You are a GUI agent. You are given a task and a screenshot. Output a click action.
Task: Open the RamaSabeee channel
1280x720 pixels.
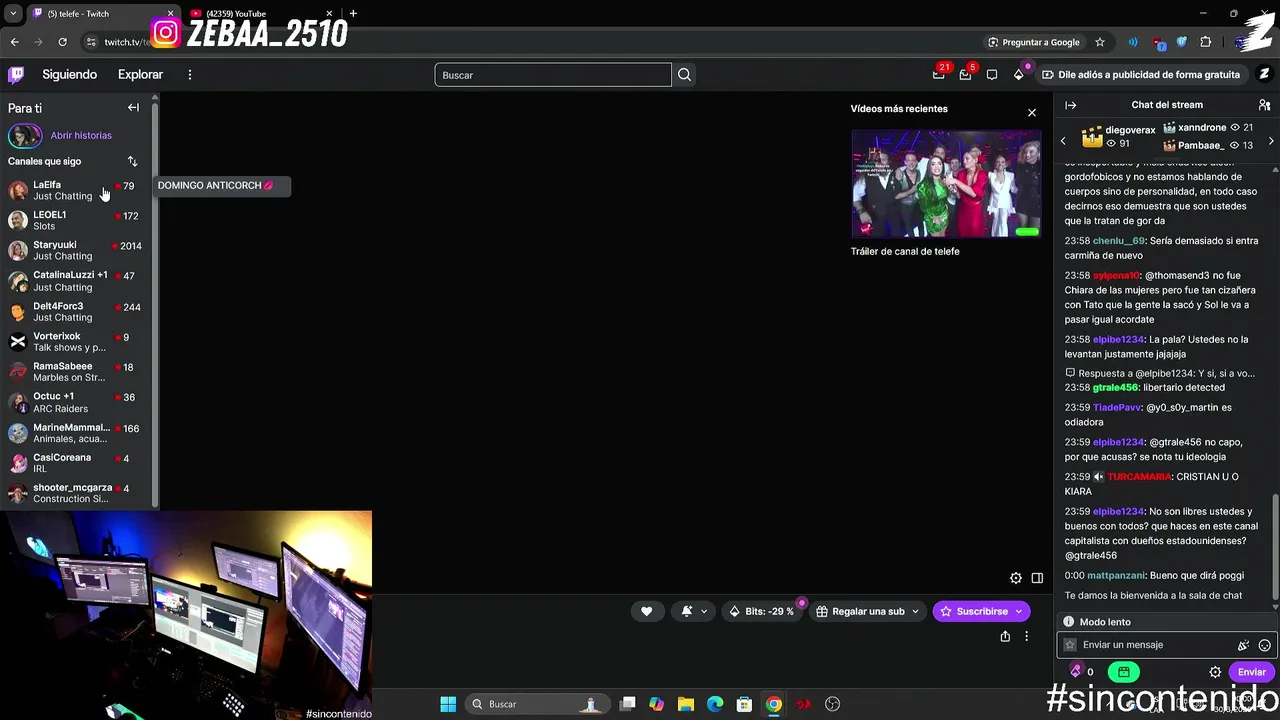pyautogui.click(x=76, y=372)
